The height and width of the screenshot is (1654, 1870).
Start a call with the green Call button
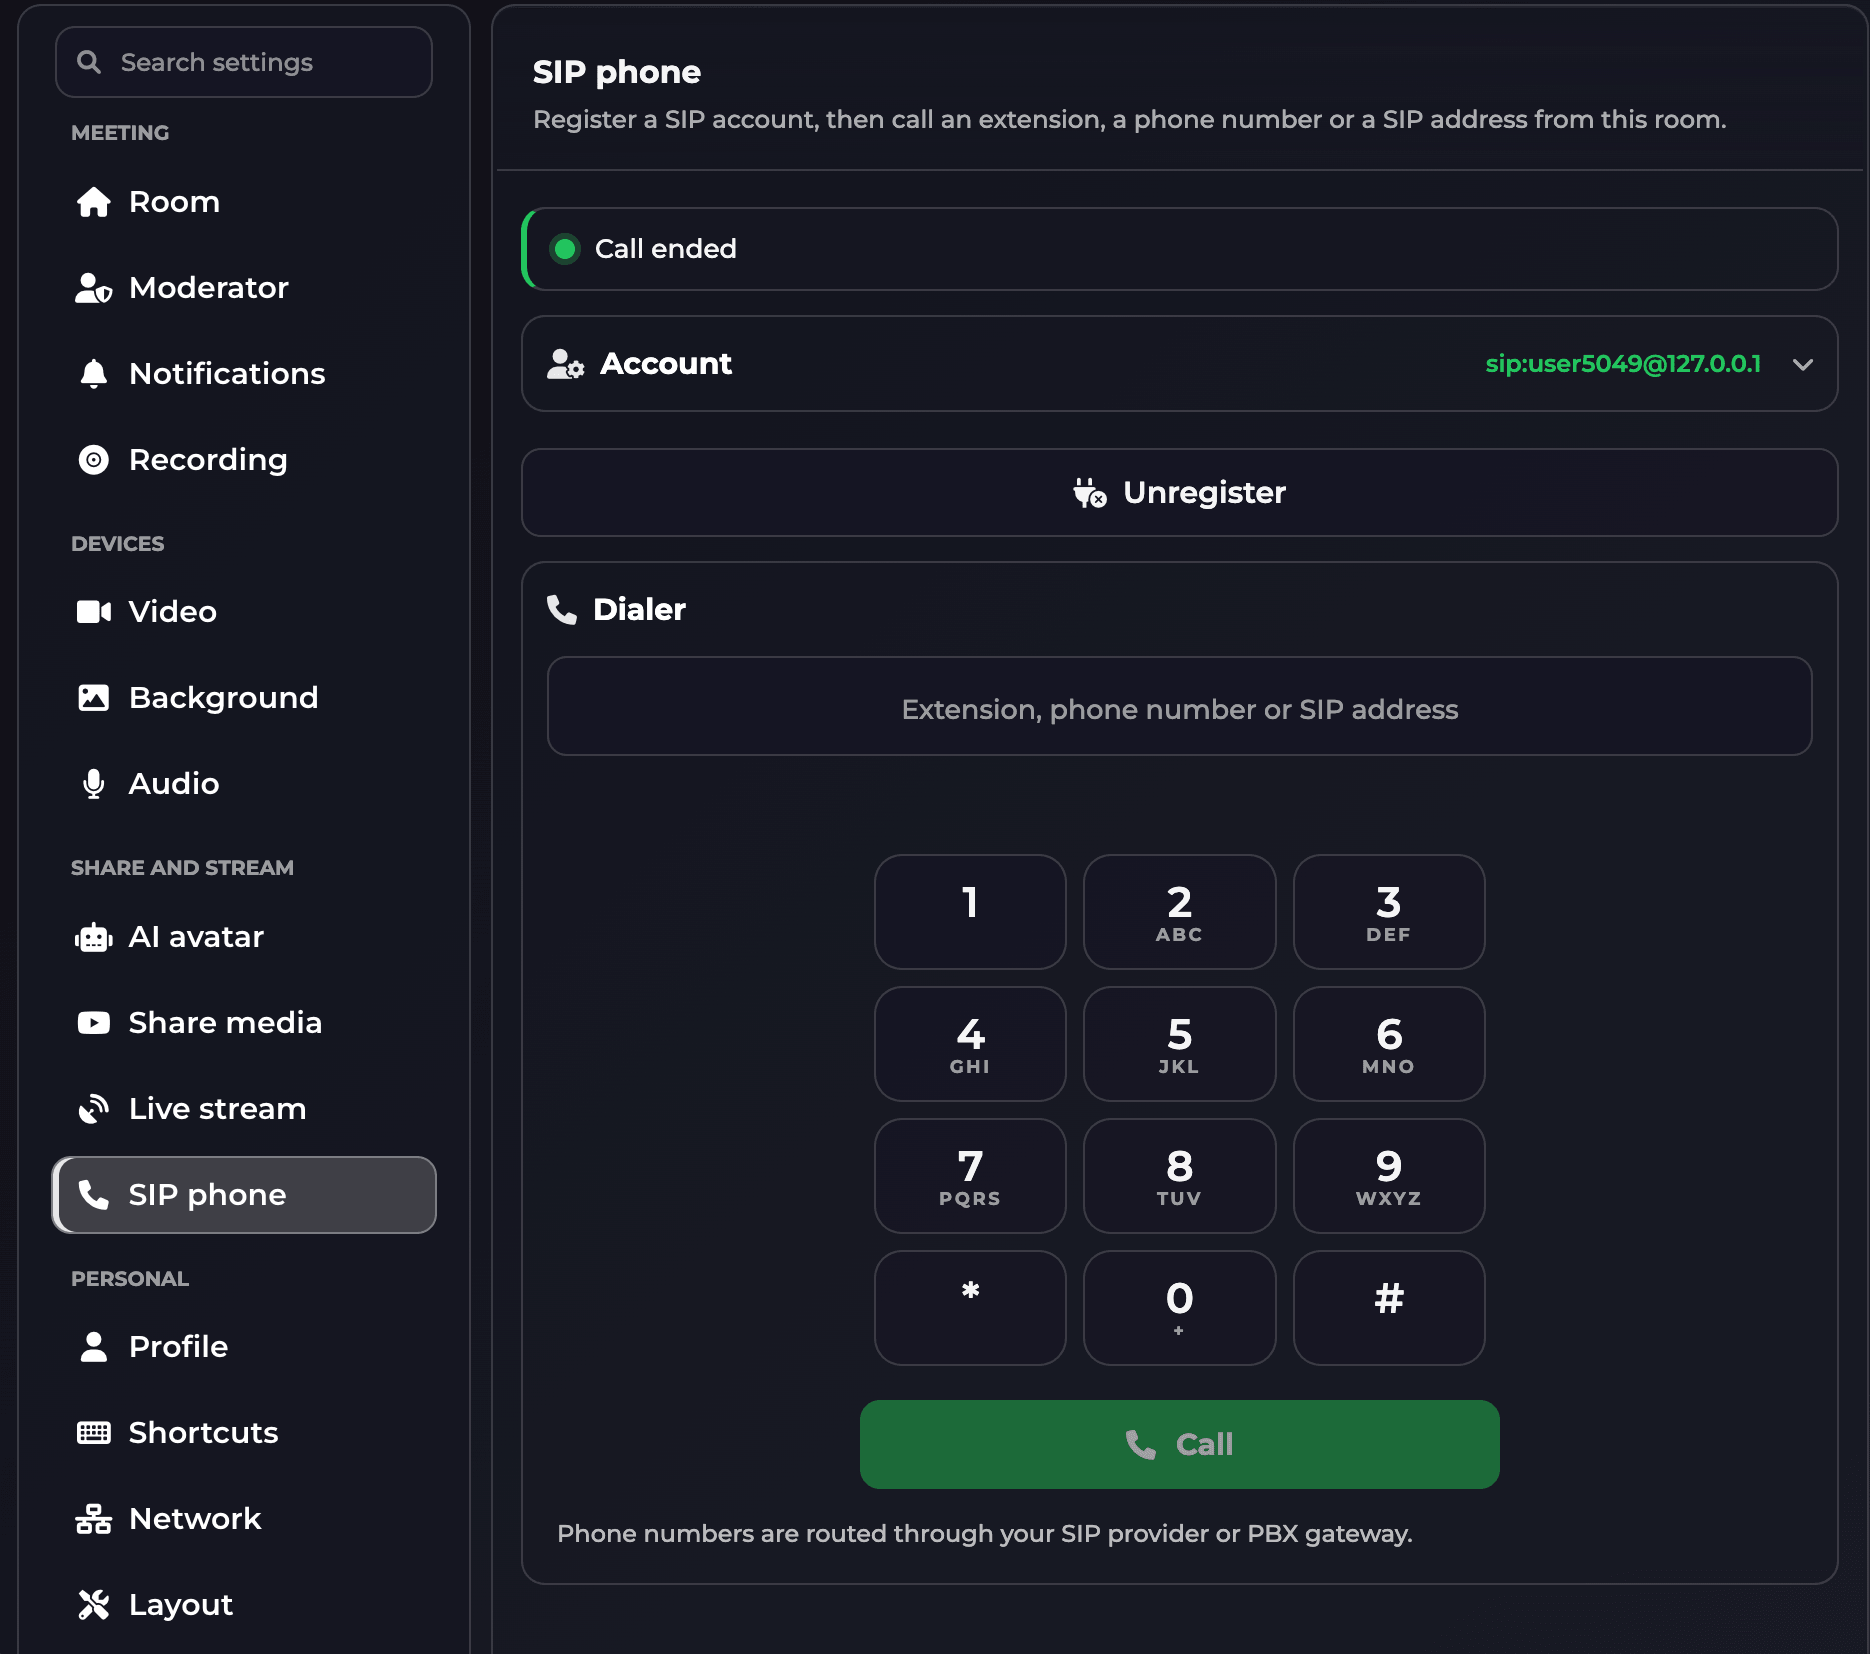click(1180, 1444)
